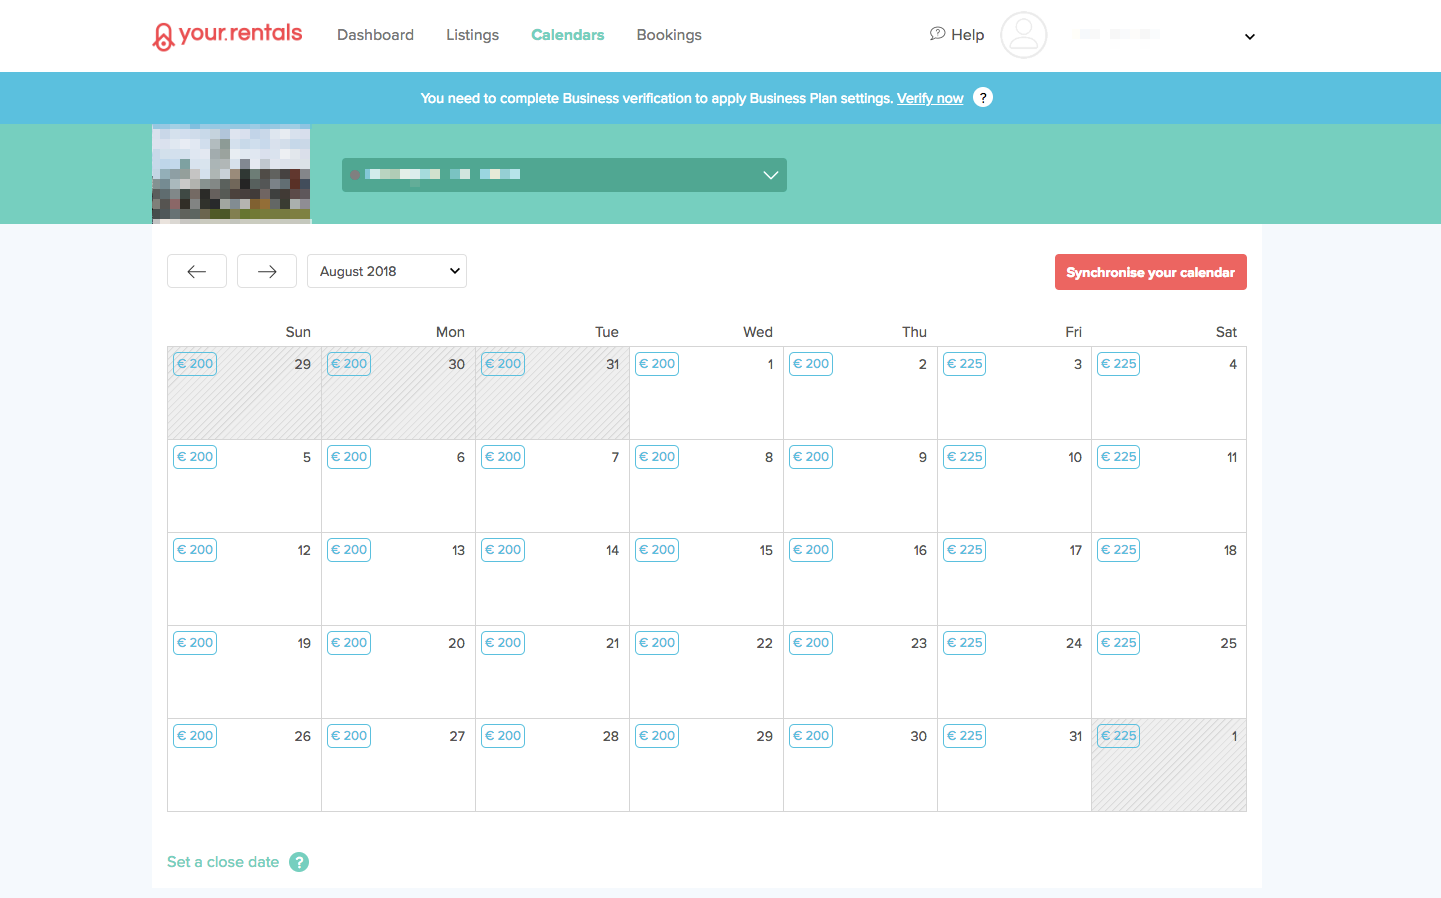Click the €200 price tag on Thu 16

[811, 550]
